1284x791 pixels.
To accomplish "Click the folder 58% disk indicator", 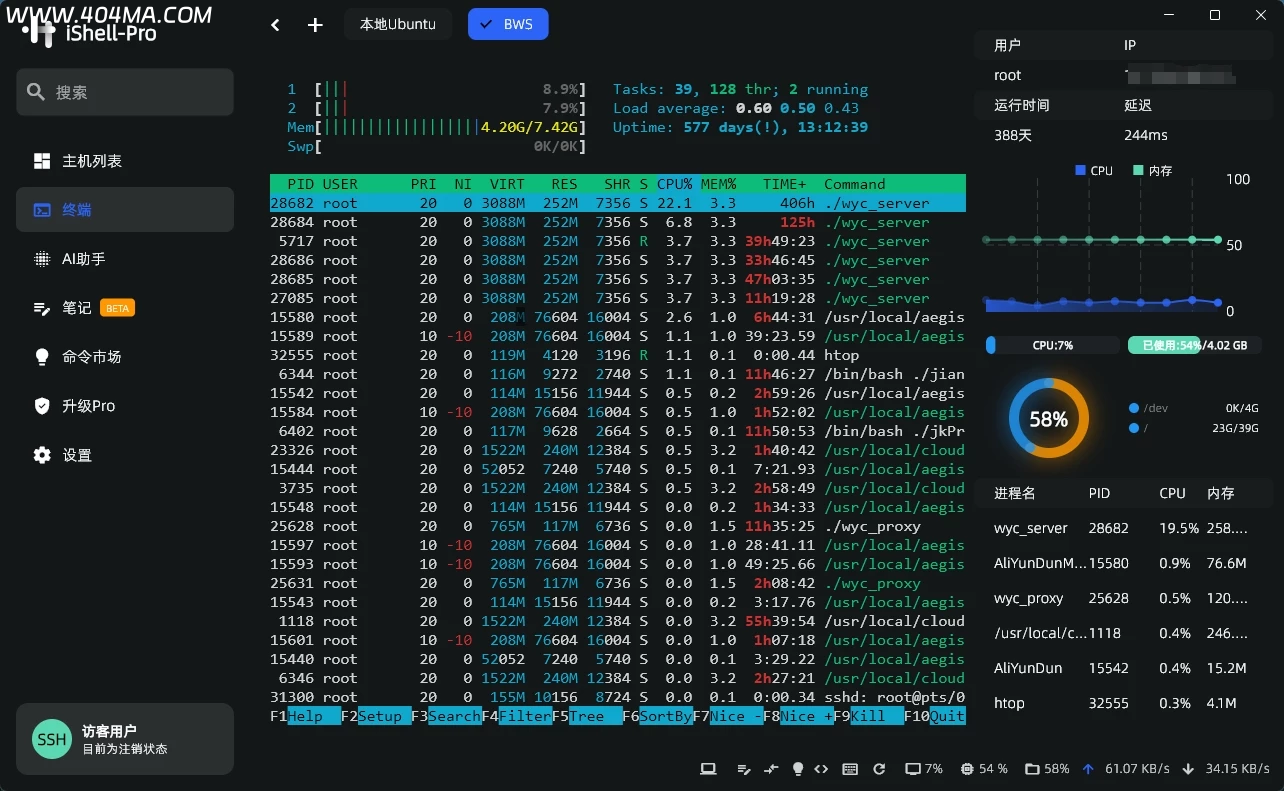I will tap(1048, 769).
